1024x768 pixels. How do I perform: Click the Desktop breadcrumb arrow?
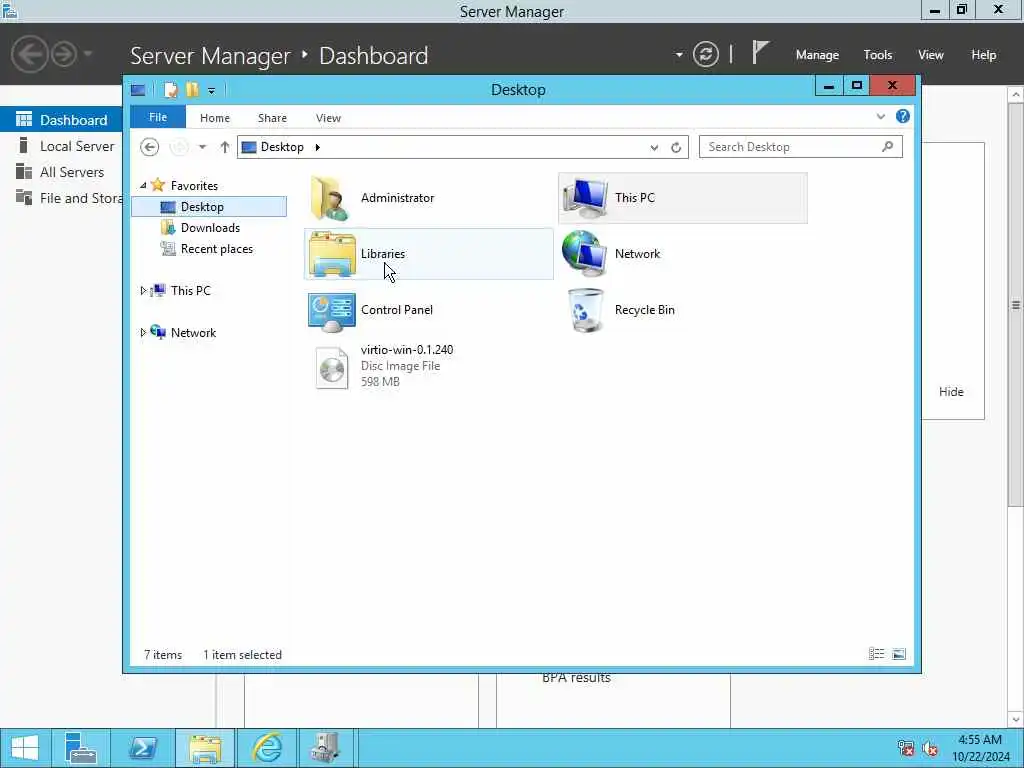point(317,147)
